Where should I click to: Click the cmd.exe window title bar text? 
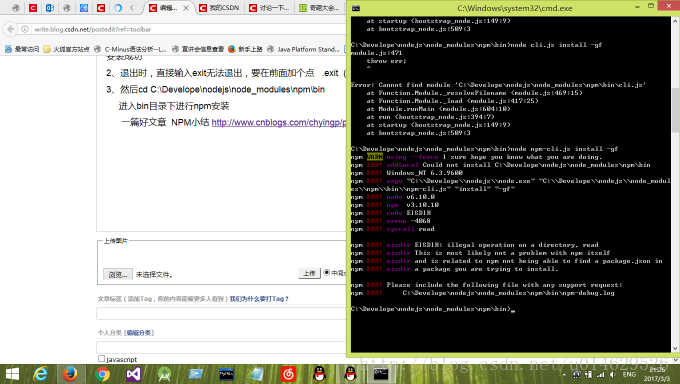tap(515, 8)
